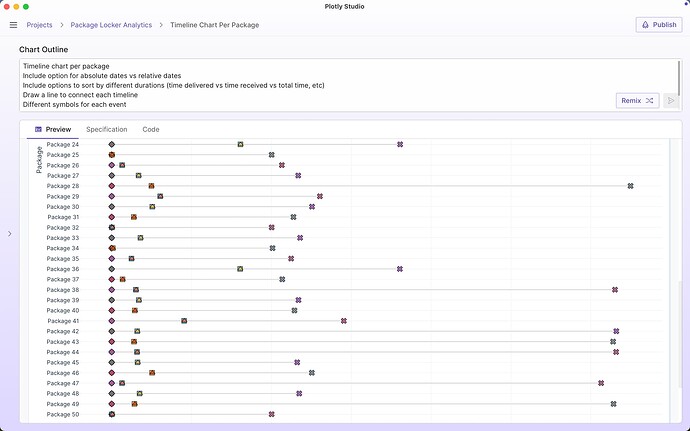Click Package 24's diamond start marker
Image resolution: width=690 pixels, height=431 pixels.
[112, 144]
